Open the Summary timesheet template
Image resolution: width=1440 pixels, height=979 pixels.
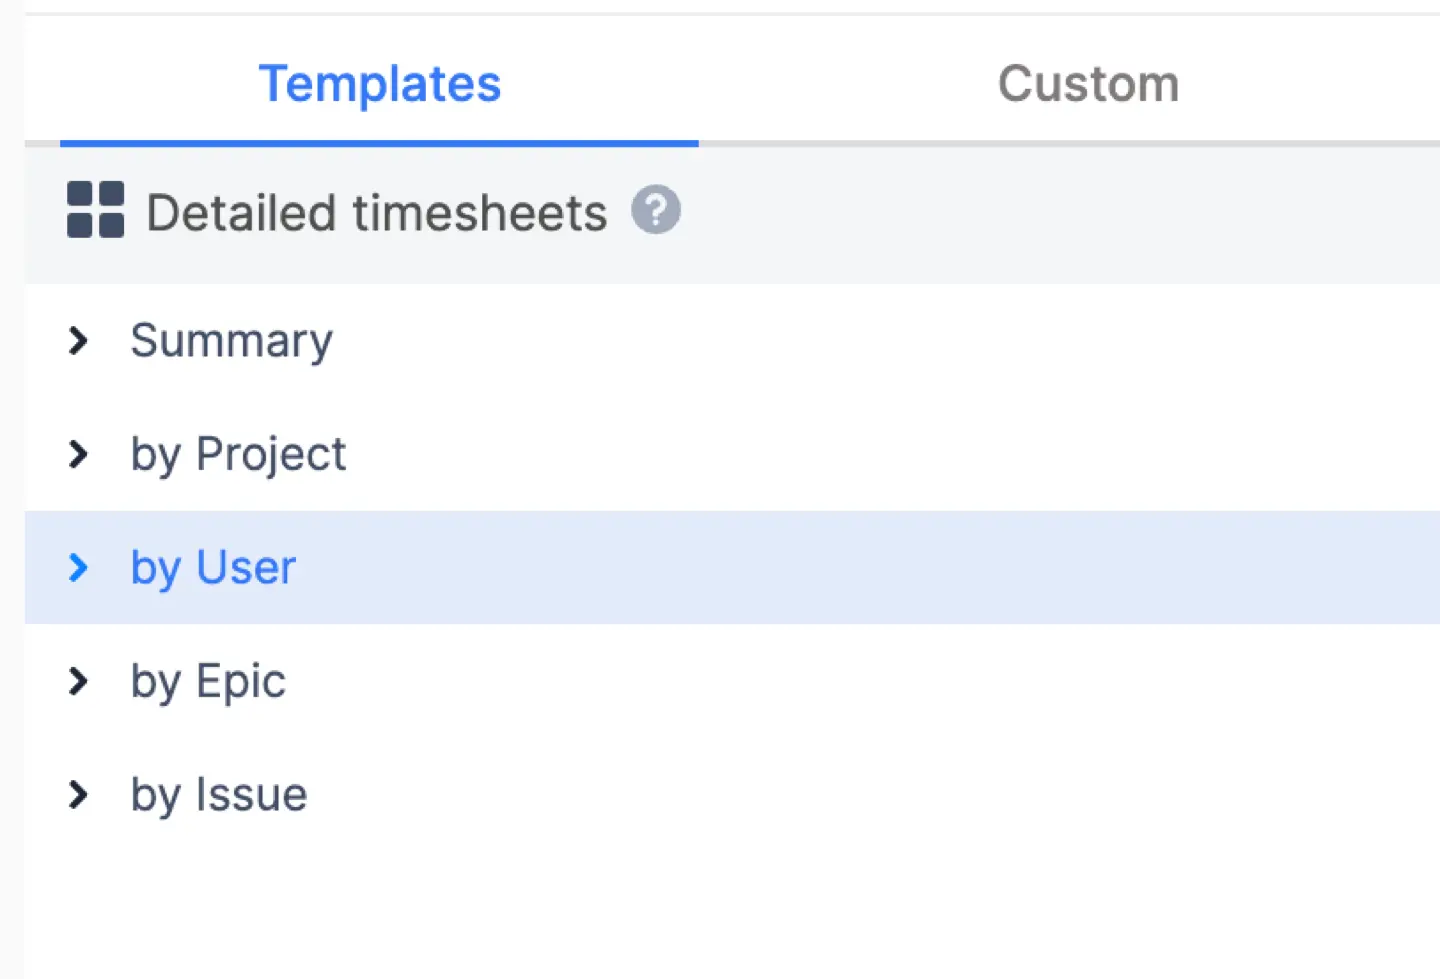pos(231,341)
